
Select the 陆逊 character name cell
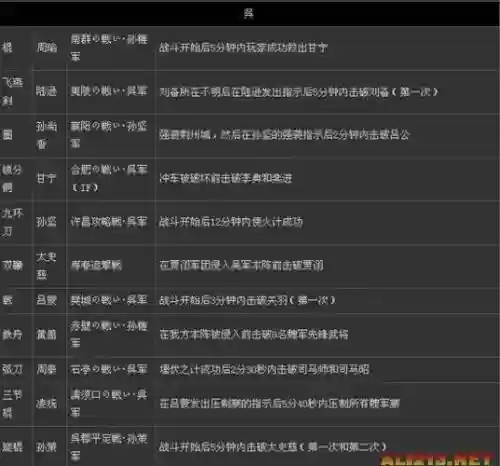click(x=47, y=91)
